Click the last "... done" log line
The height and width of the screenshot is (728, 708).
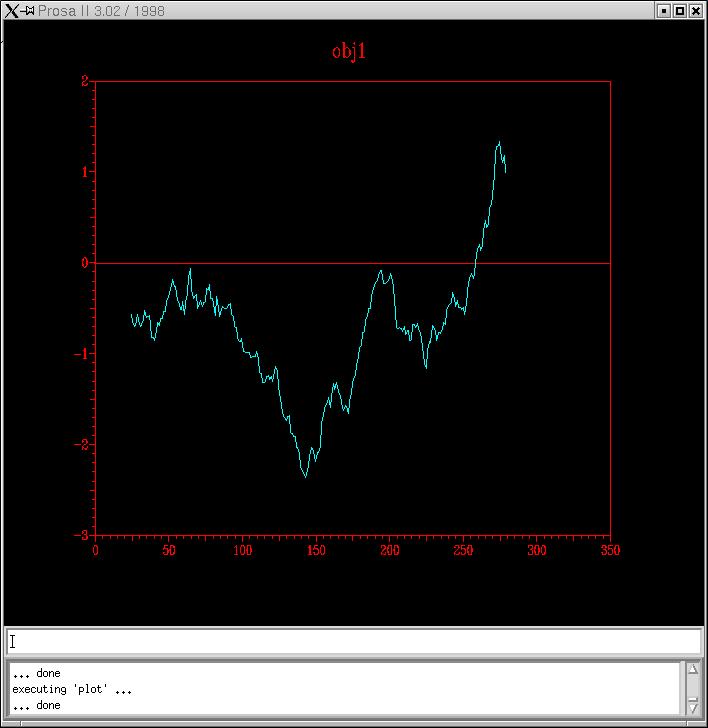[36, 705]
